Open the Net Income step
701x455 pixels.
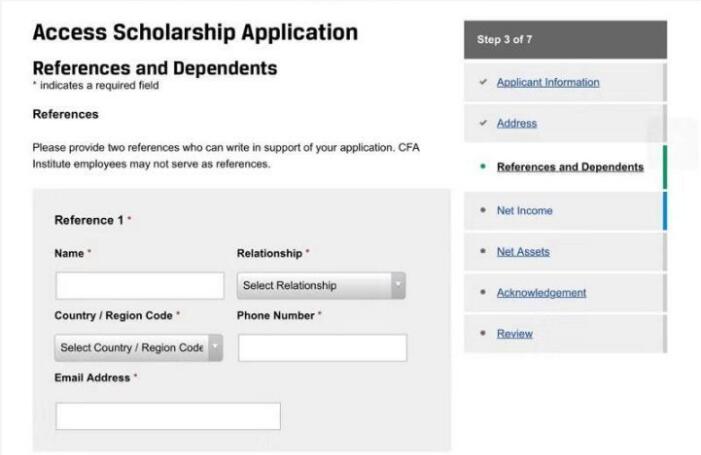click(524, 211)
